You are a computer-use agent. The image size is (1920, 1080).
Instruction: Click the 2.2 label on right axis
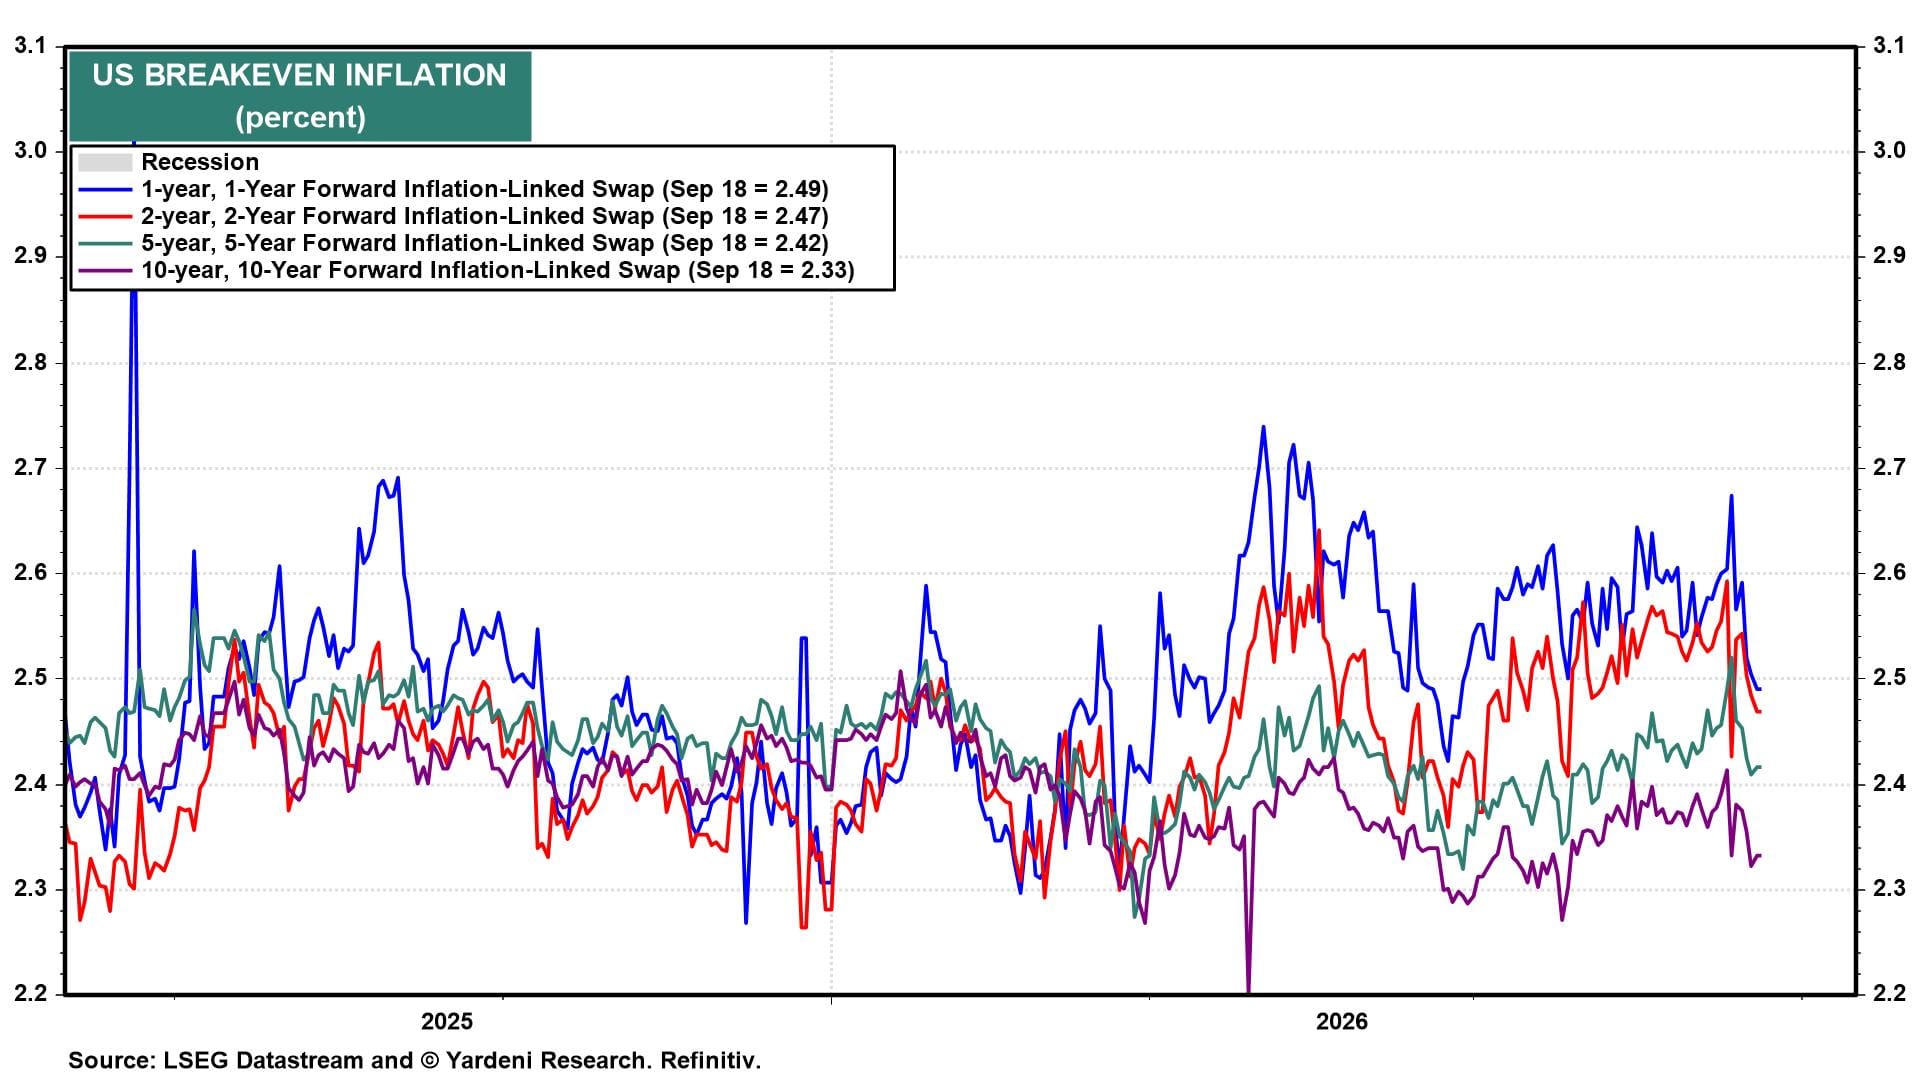1889,994
